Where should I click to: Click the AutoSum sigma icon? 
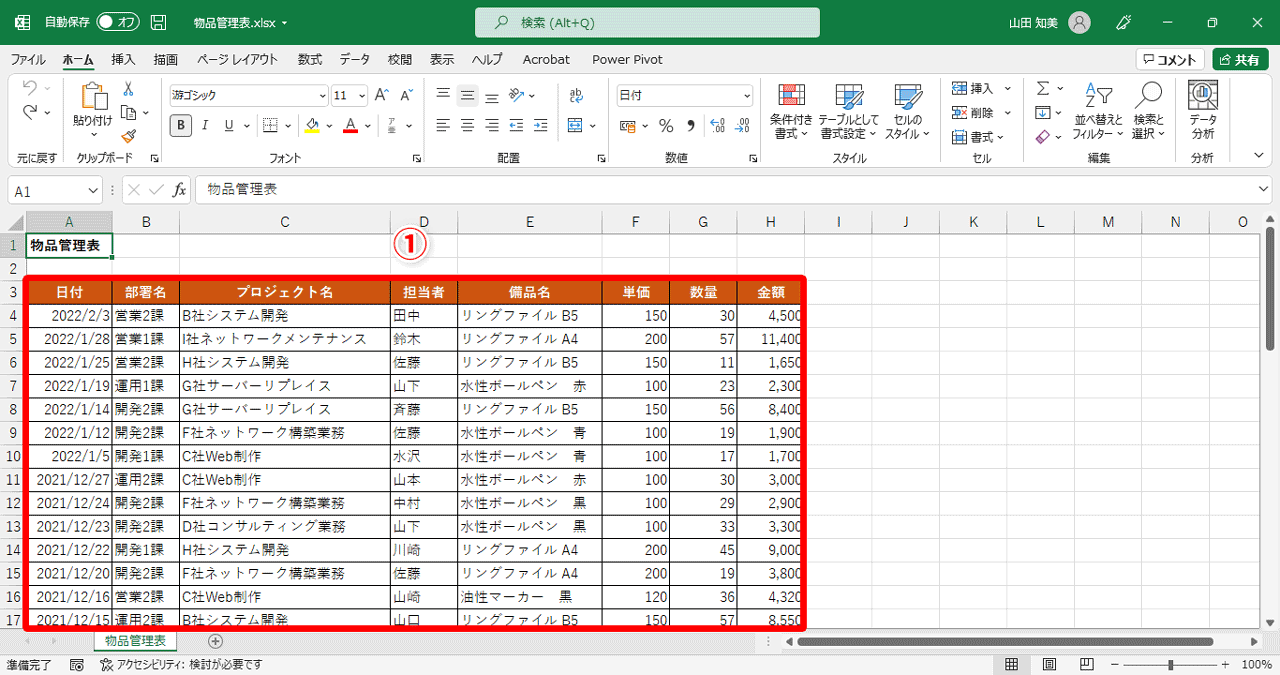click(x=1043, y=88)
